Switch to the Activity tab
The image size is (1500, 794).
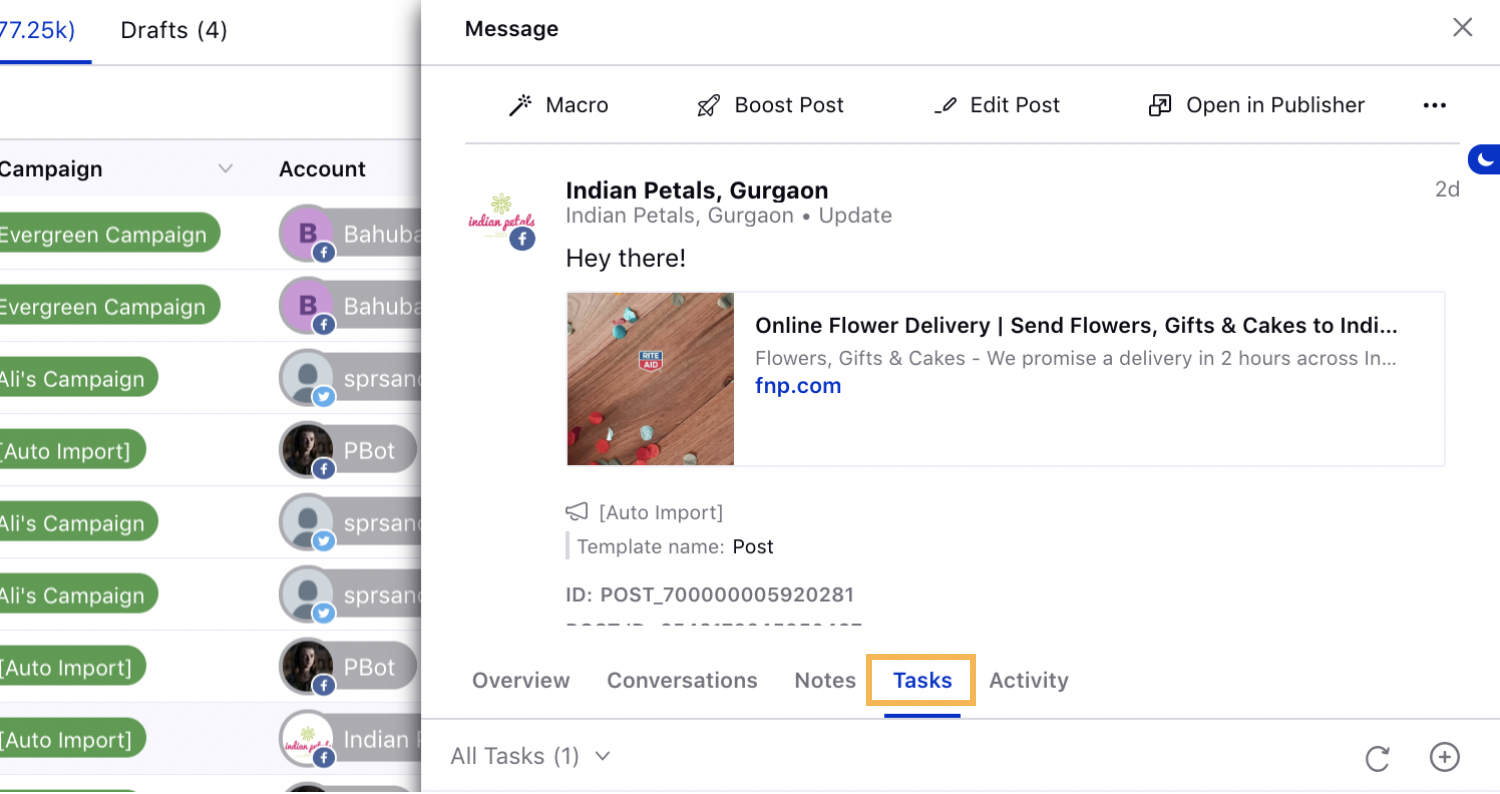tap(1029, 680)
